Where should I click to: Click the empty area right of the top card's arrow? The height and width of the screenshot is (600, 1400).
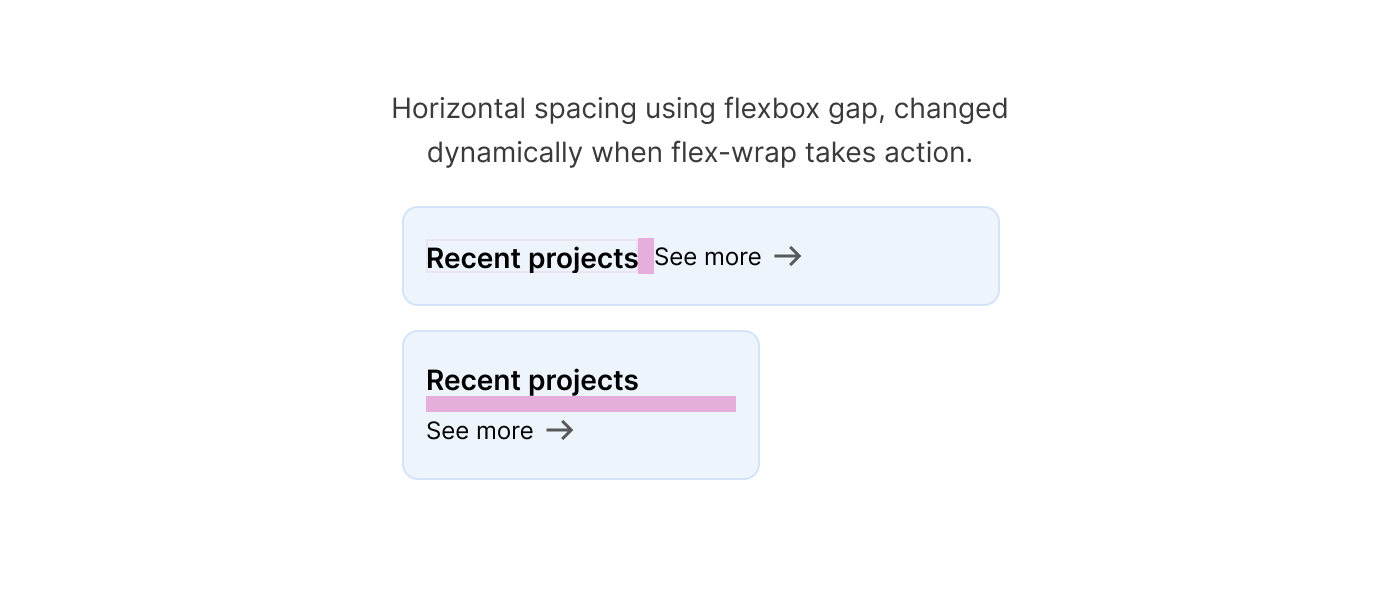pos(900,256)
